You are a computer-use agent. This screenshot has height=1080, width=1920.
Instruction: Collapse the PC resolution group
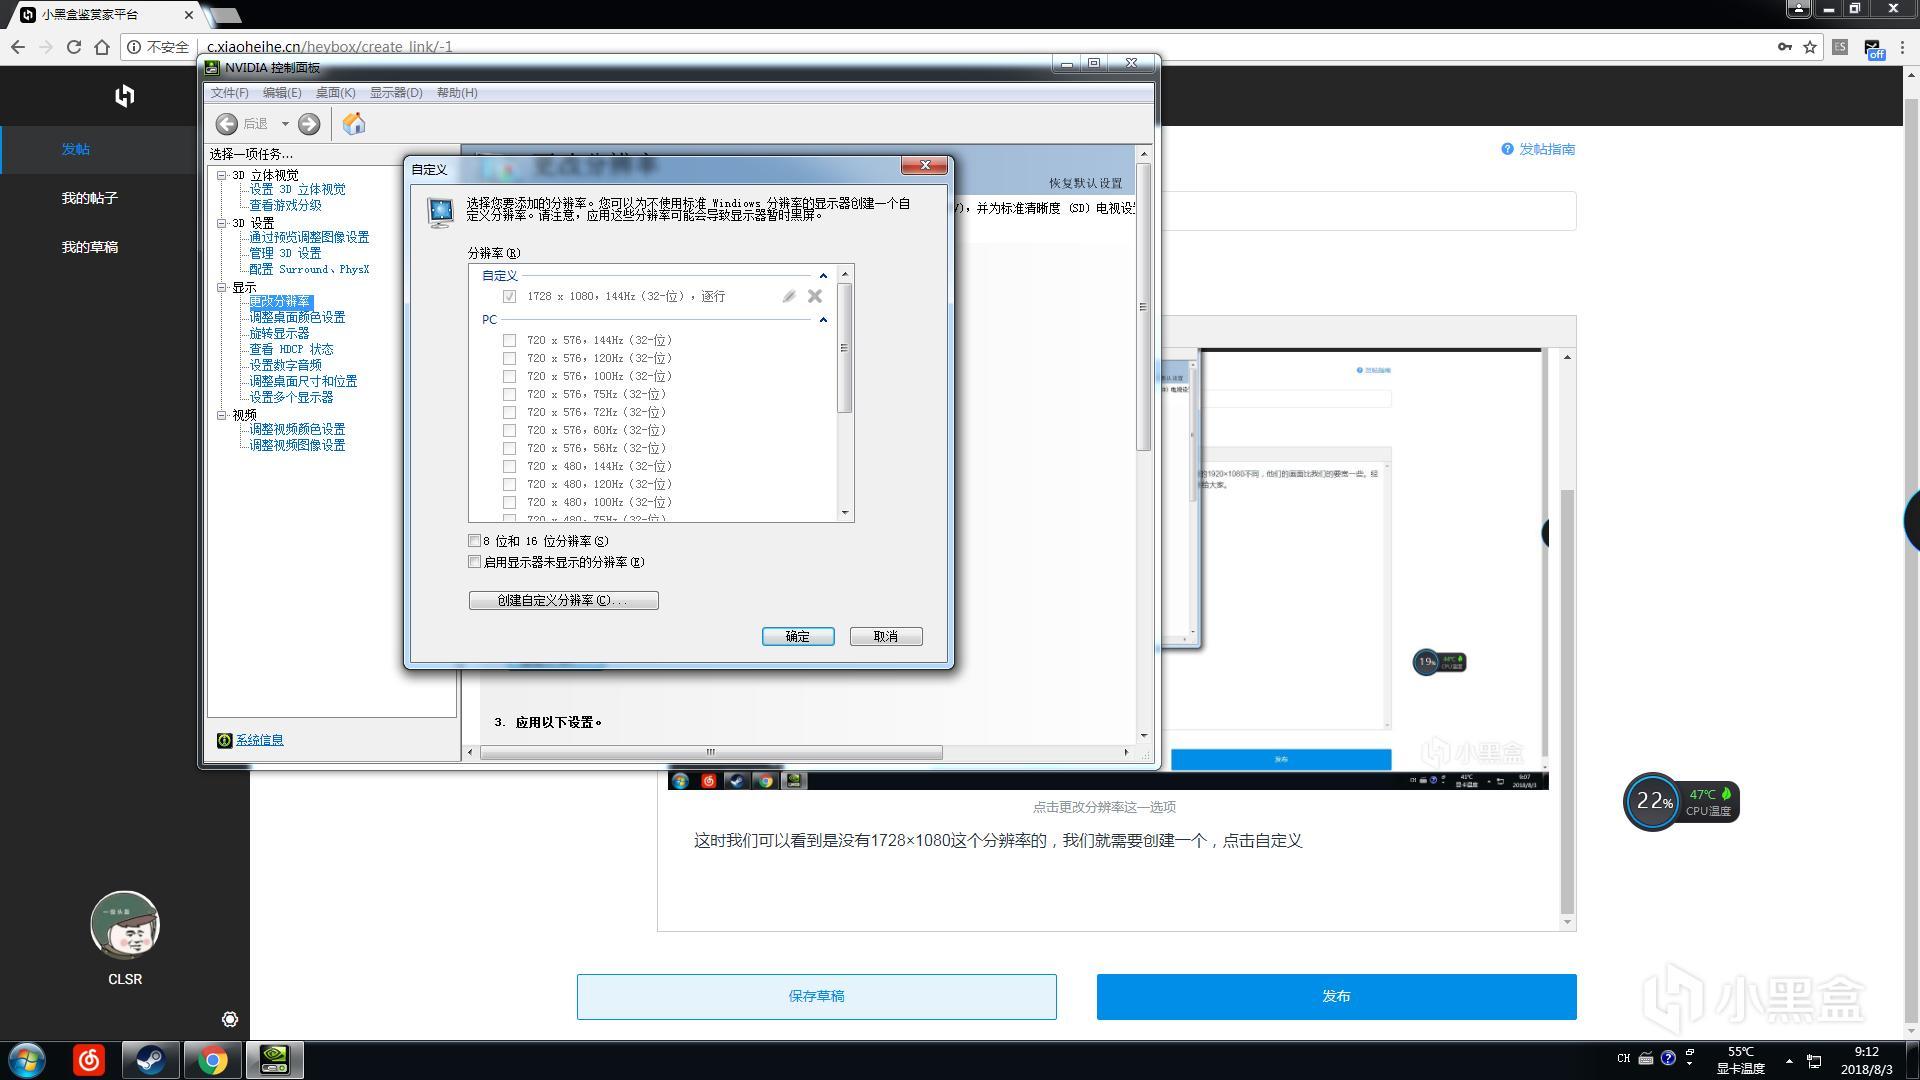823,320
